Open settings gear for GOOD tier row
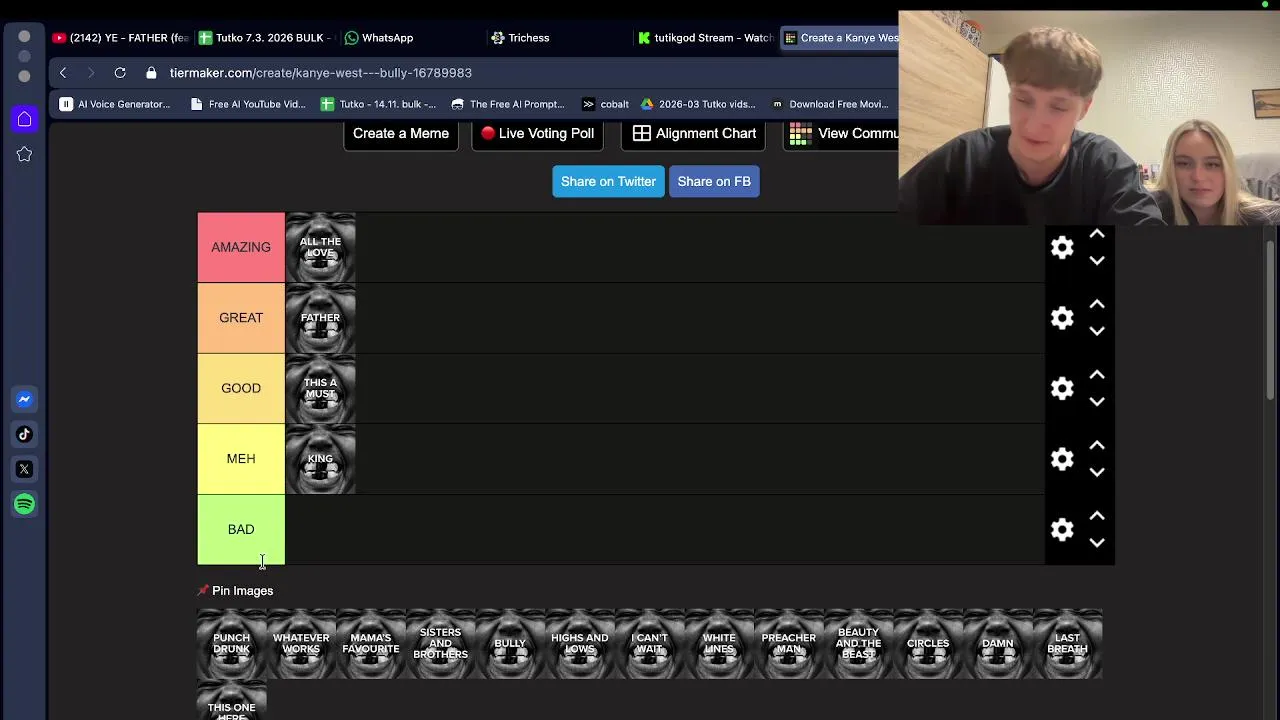 pos(1062,388)
